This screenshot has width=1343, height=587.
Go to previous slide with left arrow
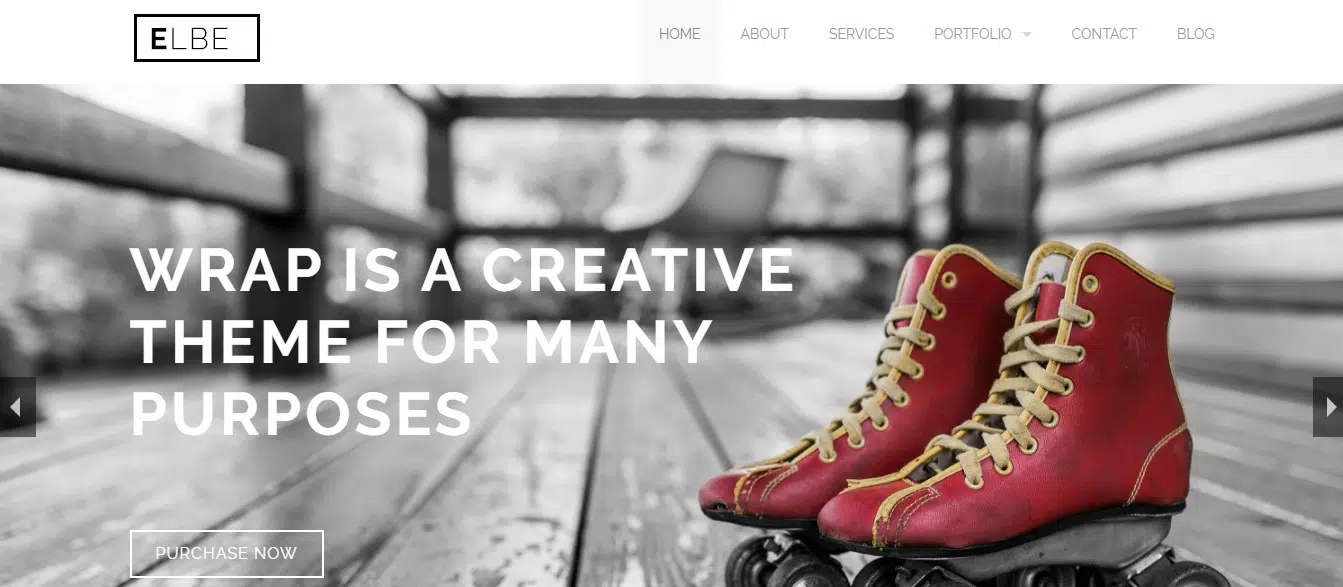(17, 407)
